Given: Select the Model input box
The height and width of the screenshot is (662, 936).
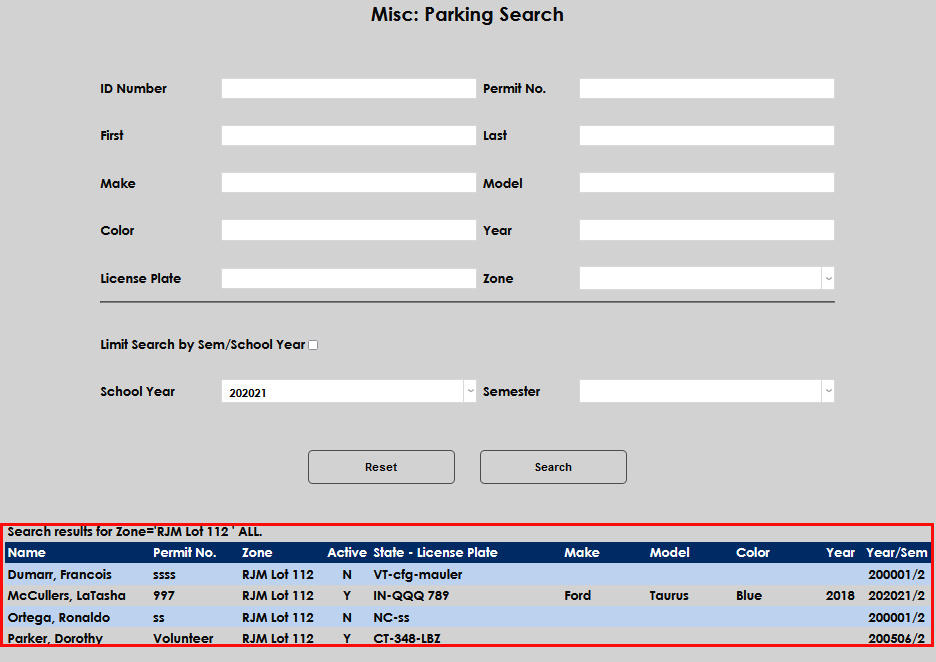Looking at the screenshot, I should [706, 182].
